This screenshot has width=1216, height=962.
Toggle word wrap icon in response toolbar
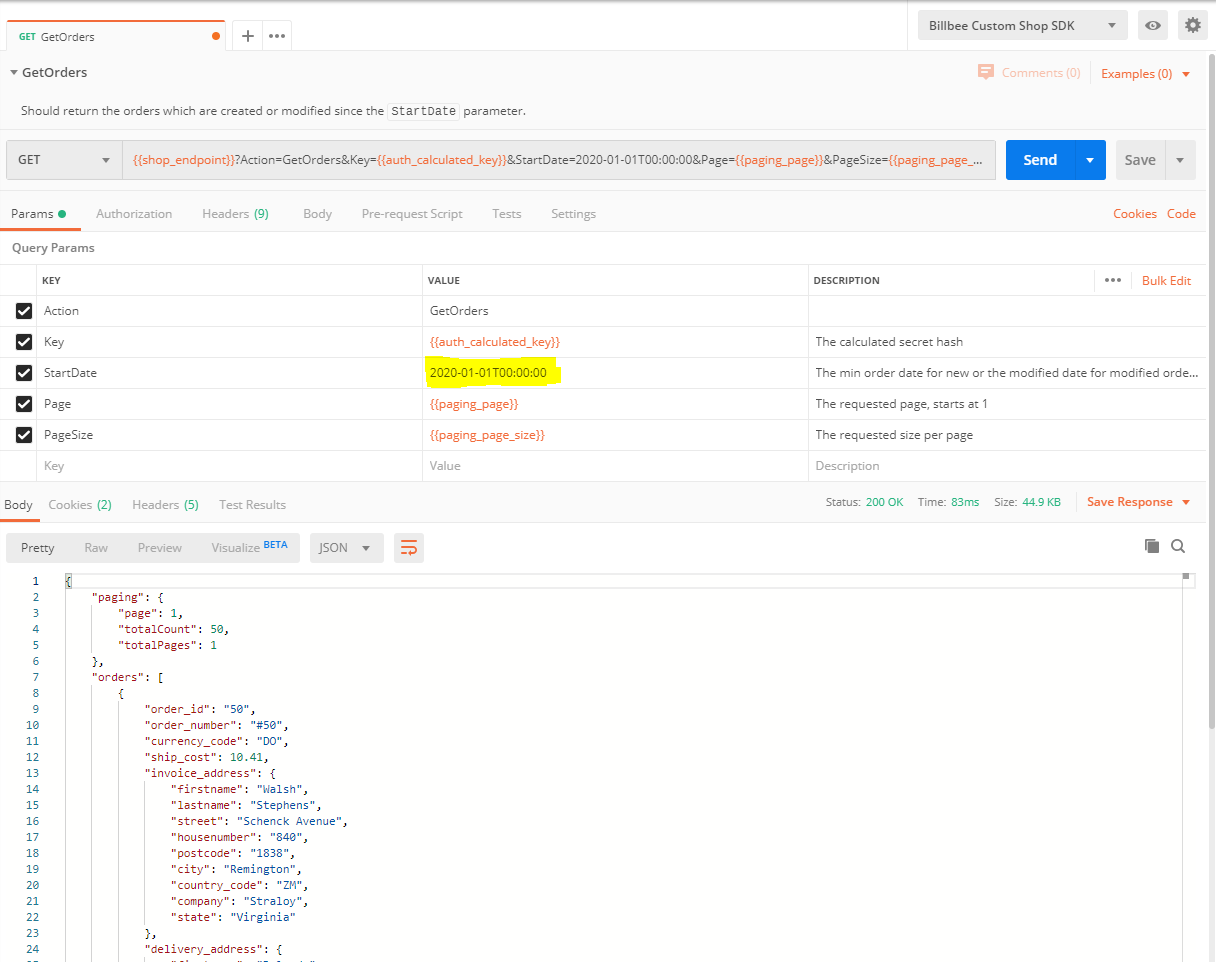coord(409,547)
